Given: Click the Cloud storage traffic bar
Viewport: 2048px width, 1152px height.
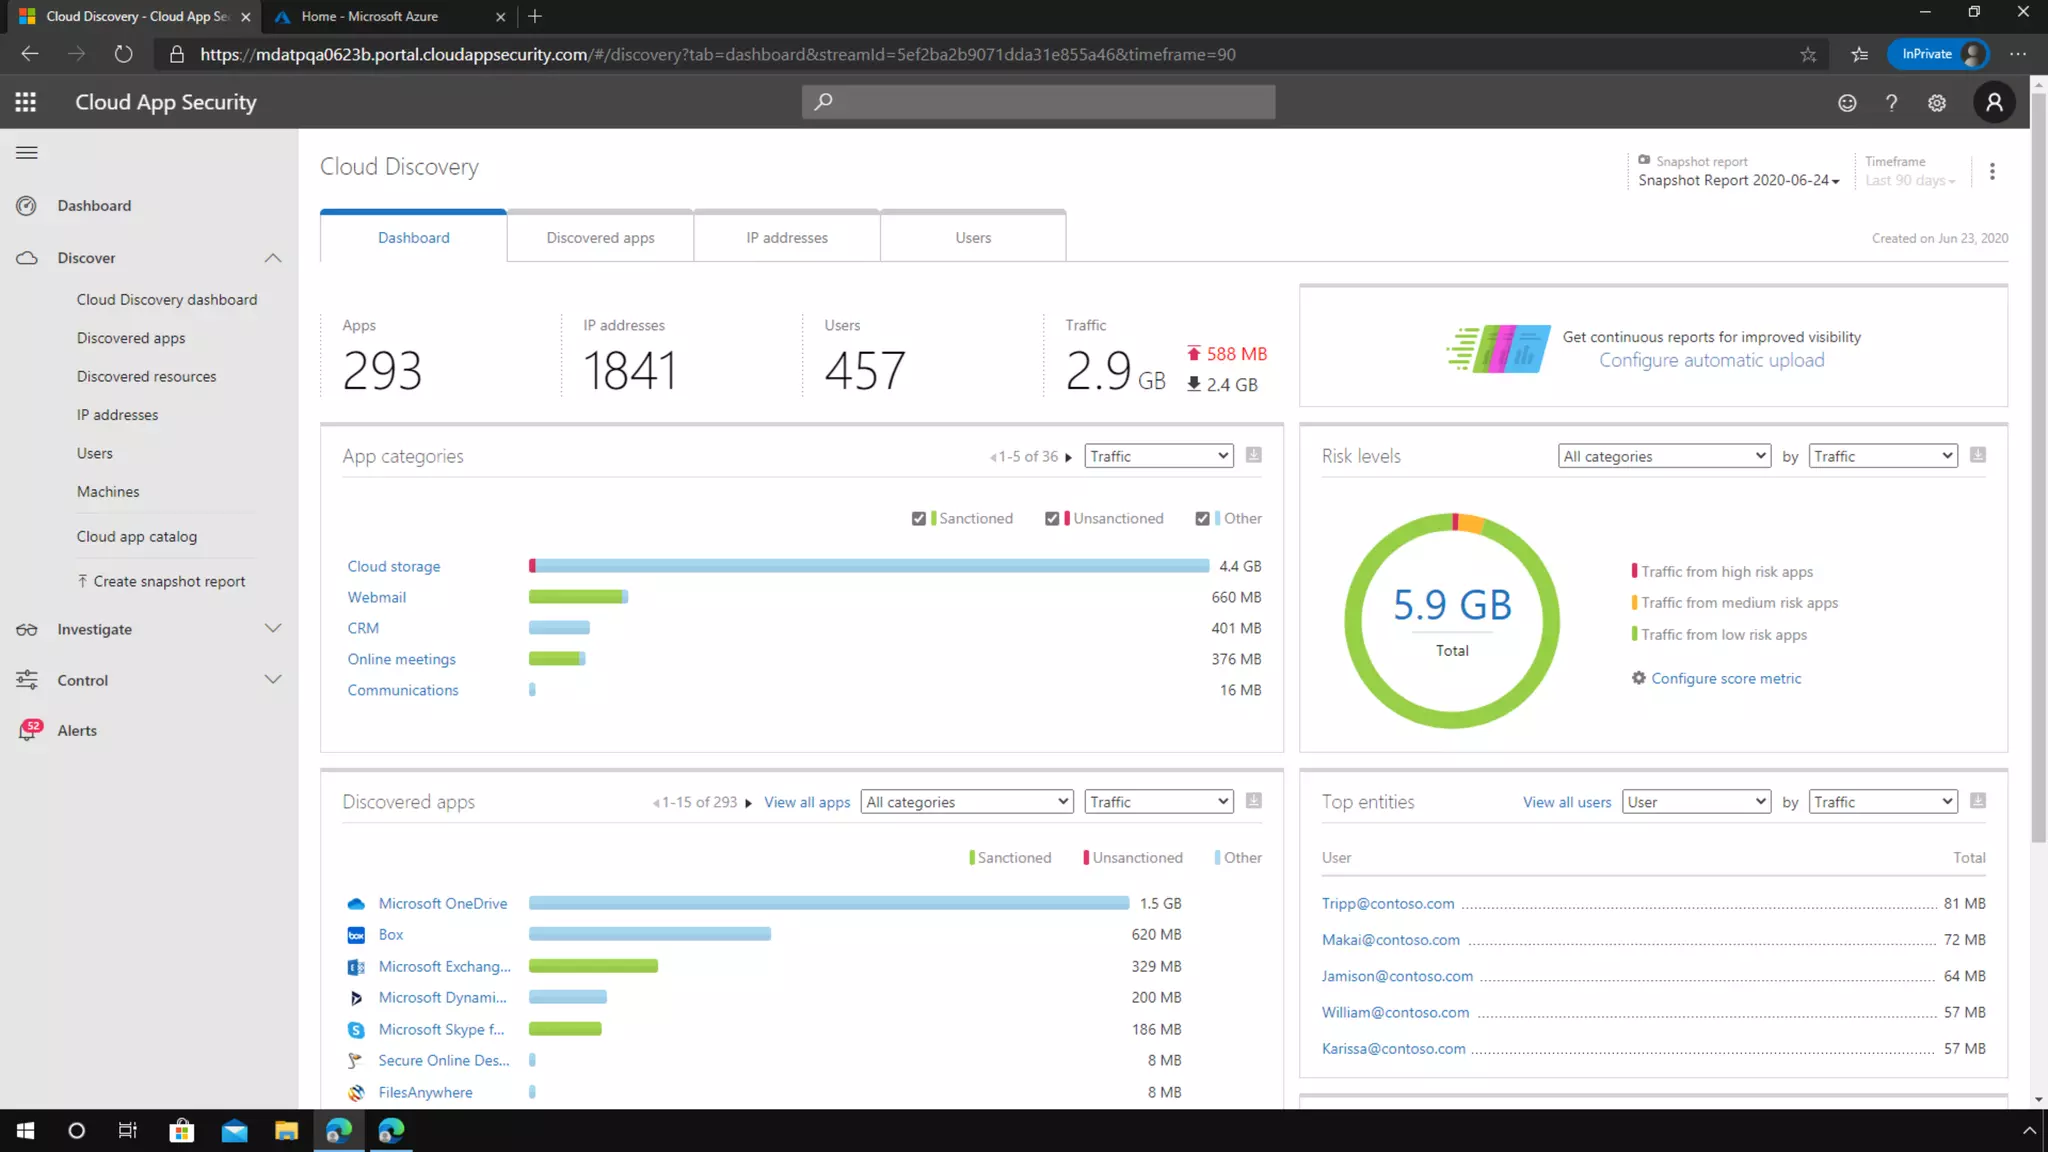Looking at the screenshot, I should 868,566.
